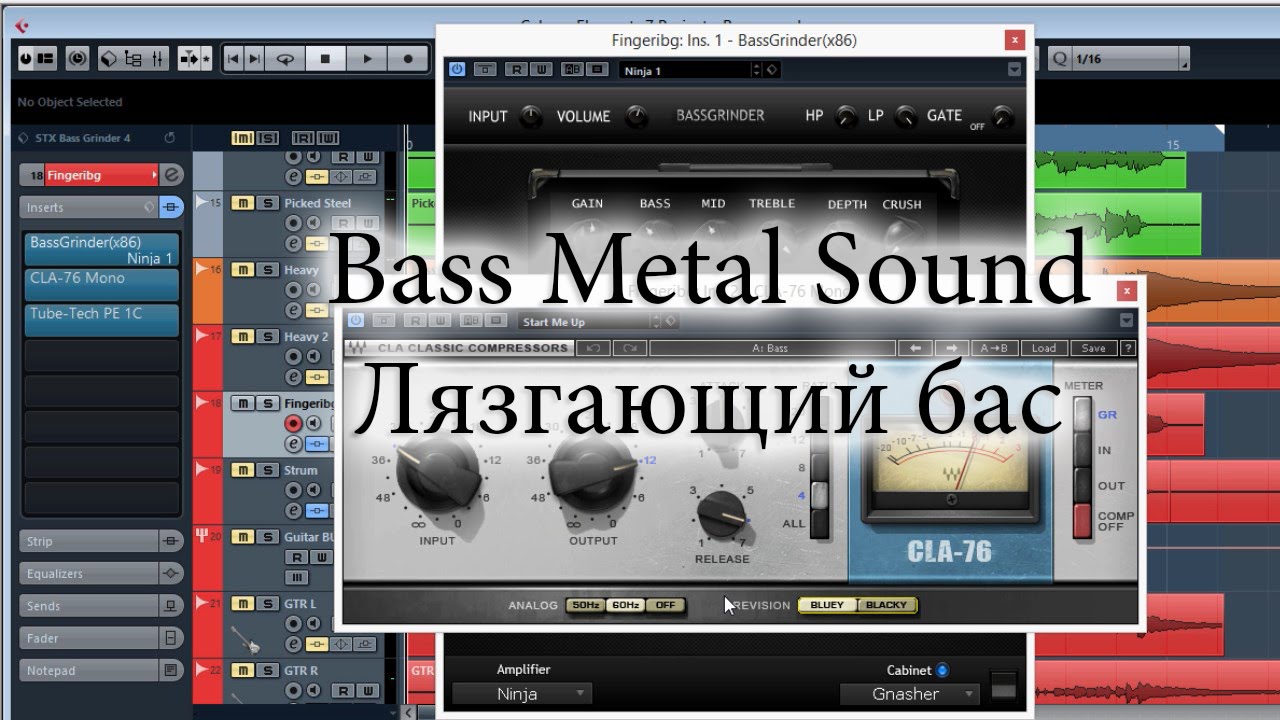
Task: Expand the Sends inspector section
Action: point(88,606)
